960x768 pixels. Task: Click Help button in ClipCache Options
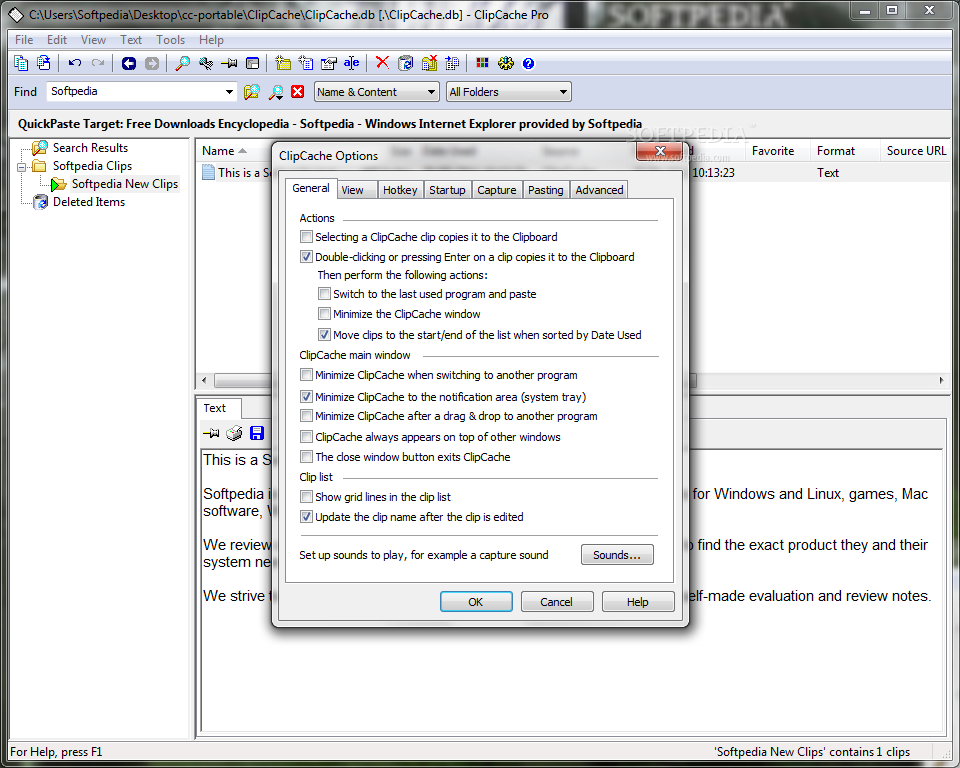click(637, 601)
